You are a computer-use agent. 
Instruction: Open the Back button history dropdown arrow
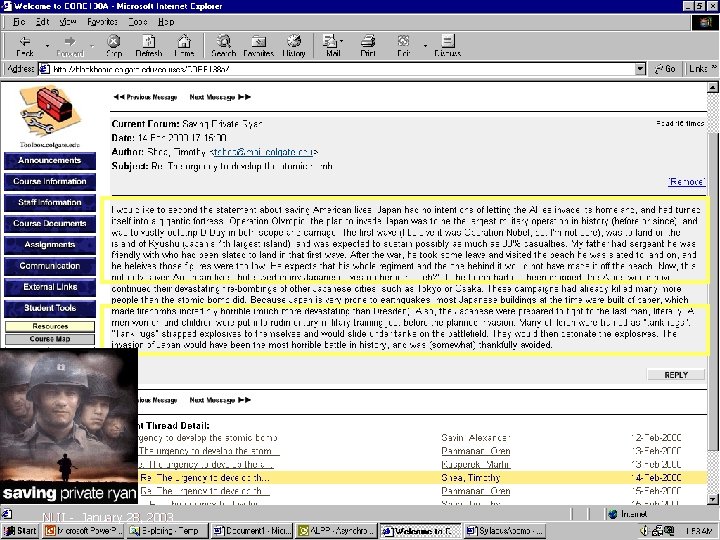click(47, 46)
